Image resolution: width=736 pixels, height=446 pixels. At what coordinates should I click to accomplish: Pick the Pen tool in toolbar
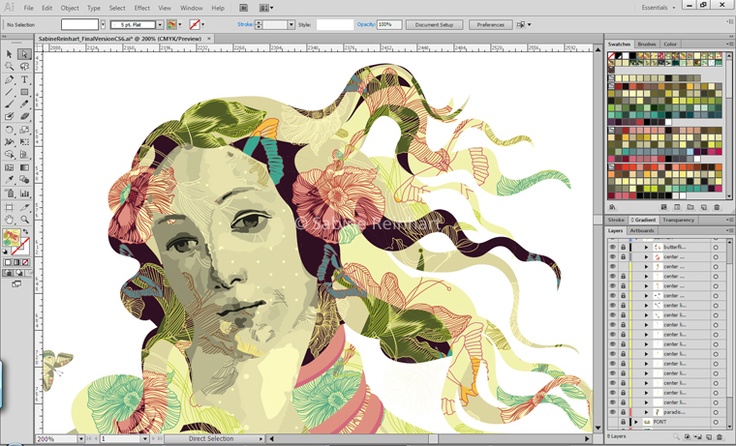[x=9, y=79]
